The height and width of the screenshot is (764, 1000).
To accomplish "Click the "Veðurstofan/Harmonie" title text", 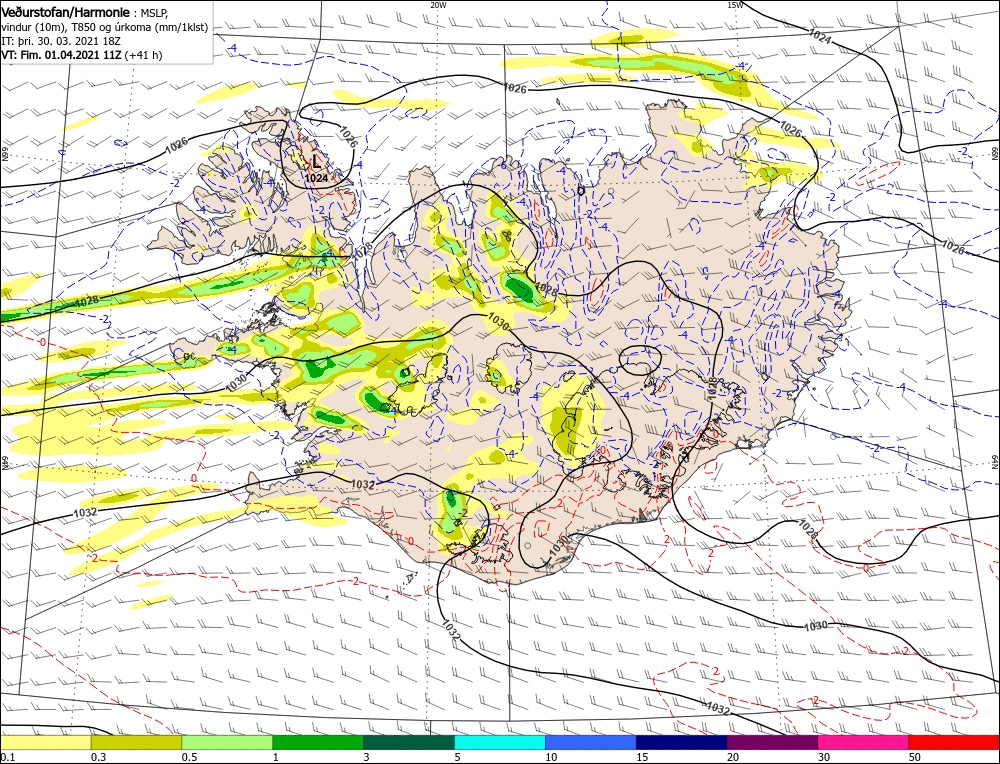I will 65,13.
